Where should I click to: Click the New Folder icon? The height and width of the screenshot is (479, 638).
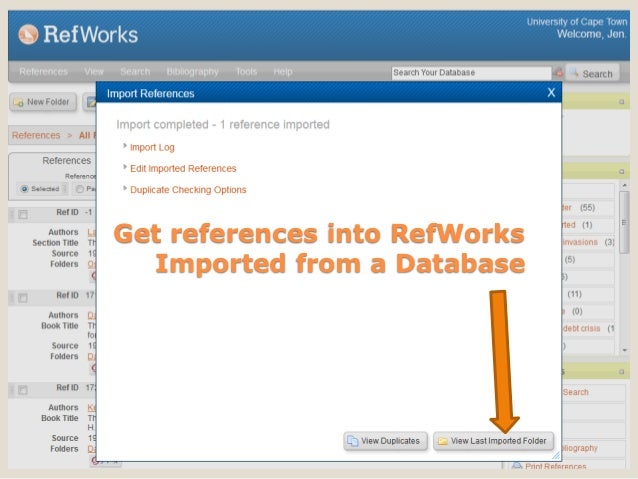tap(18, 102)
